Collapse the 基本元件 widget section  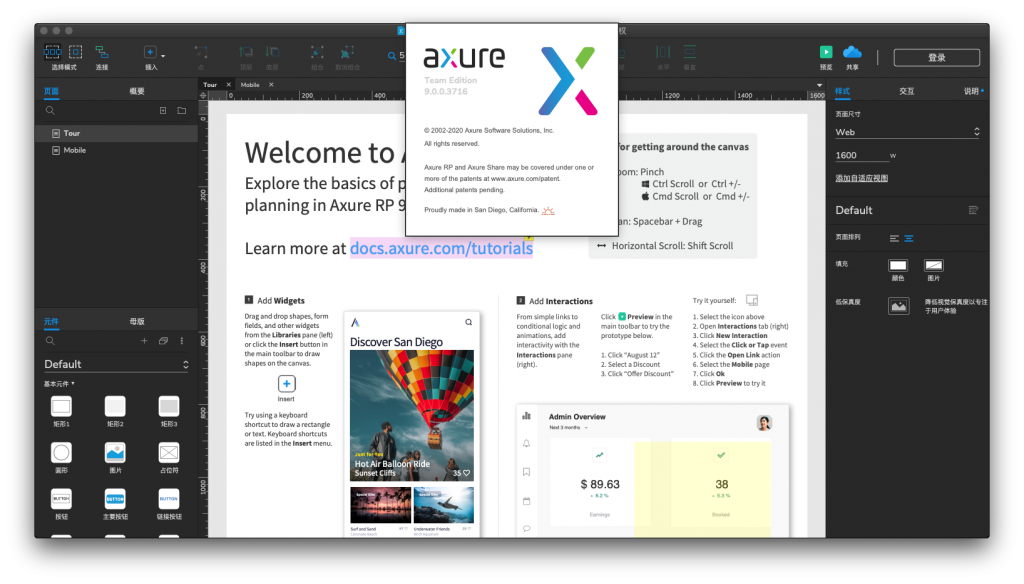pyautogui.click(x=59, y=383)
